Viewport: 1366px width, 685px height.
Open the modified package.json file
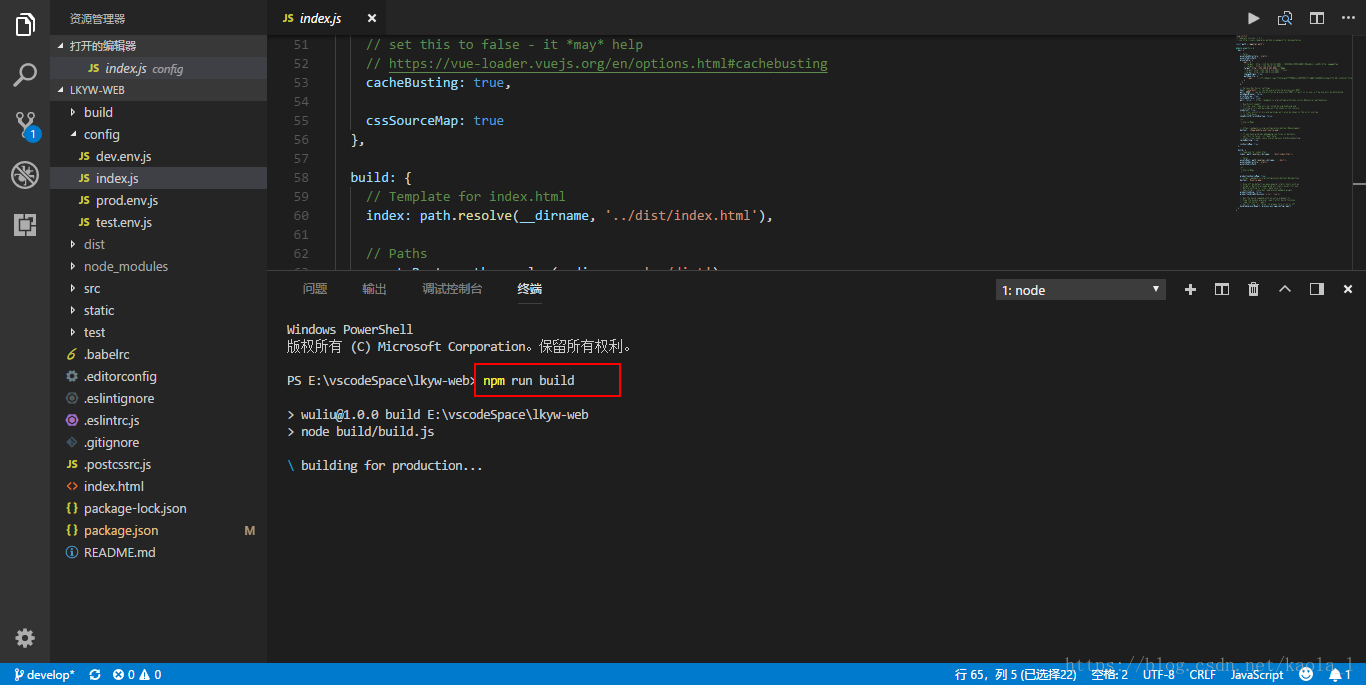point(158,530)
